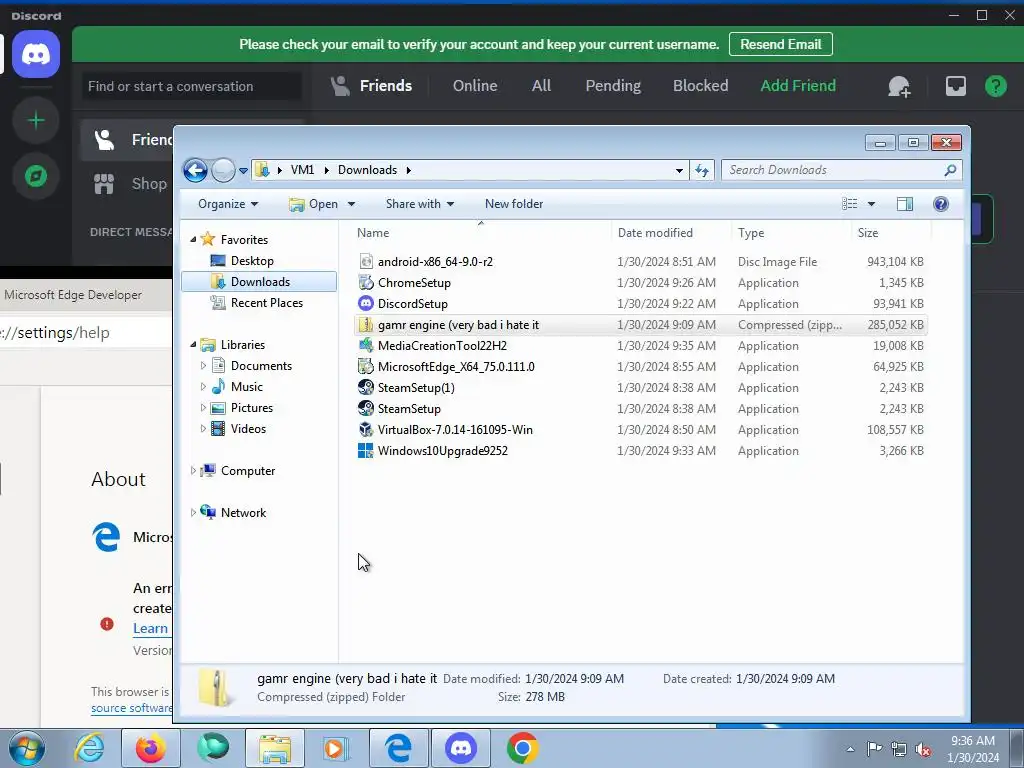Viewport: 1024px width, 768px height.
Task: Switch to Discord Pending tab
Action: (x=613, y=86)
